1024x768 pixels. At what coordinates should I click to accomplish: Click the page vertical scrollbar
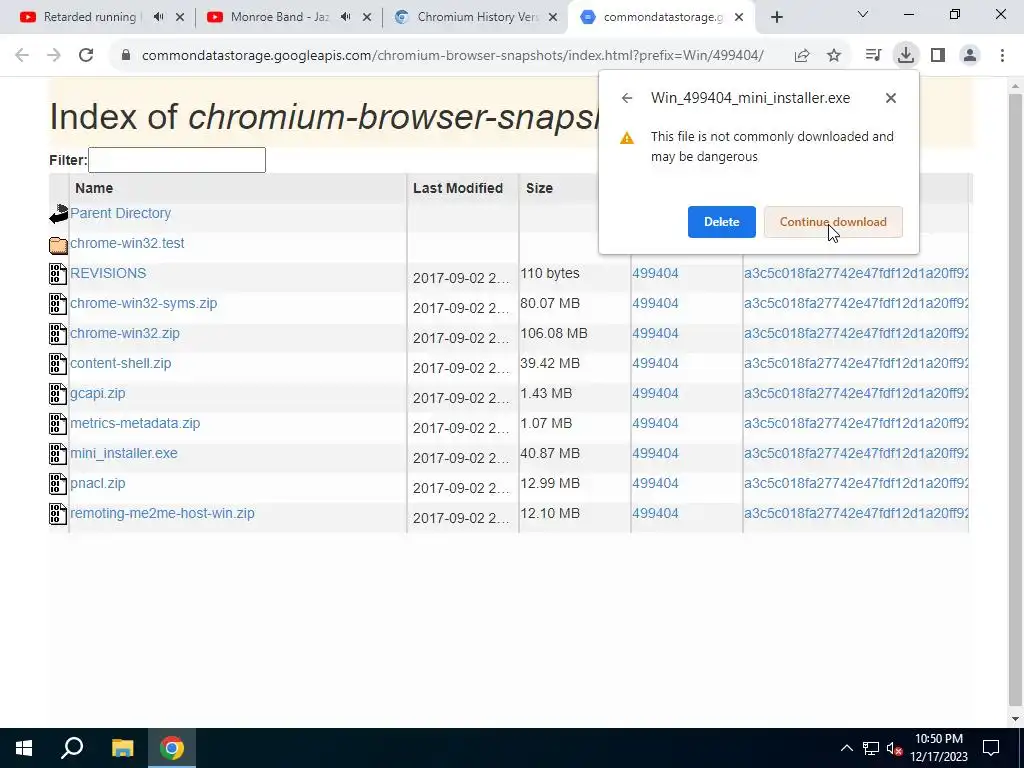1015,398
